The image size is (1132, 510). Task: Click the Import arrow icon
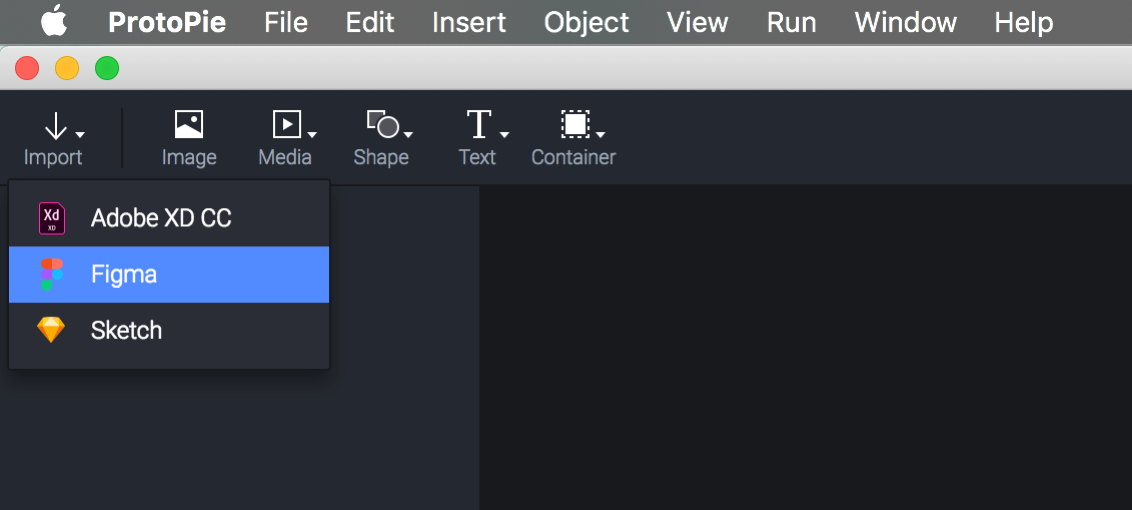[x=55, y=126]
